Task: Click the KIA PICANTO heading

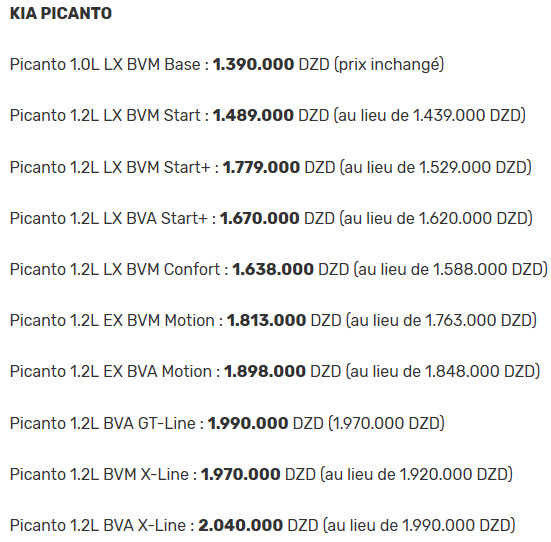Action: 61,14
